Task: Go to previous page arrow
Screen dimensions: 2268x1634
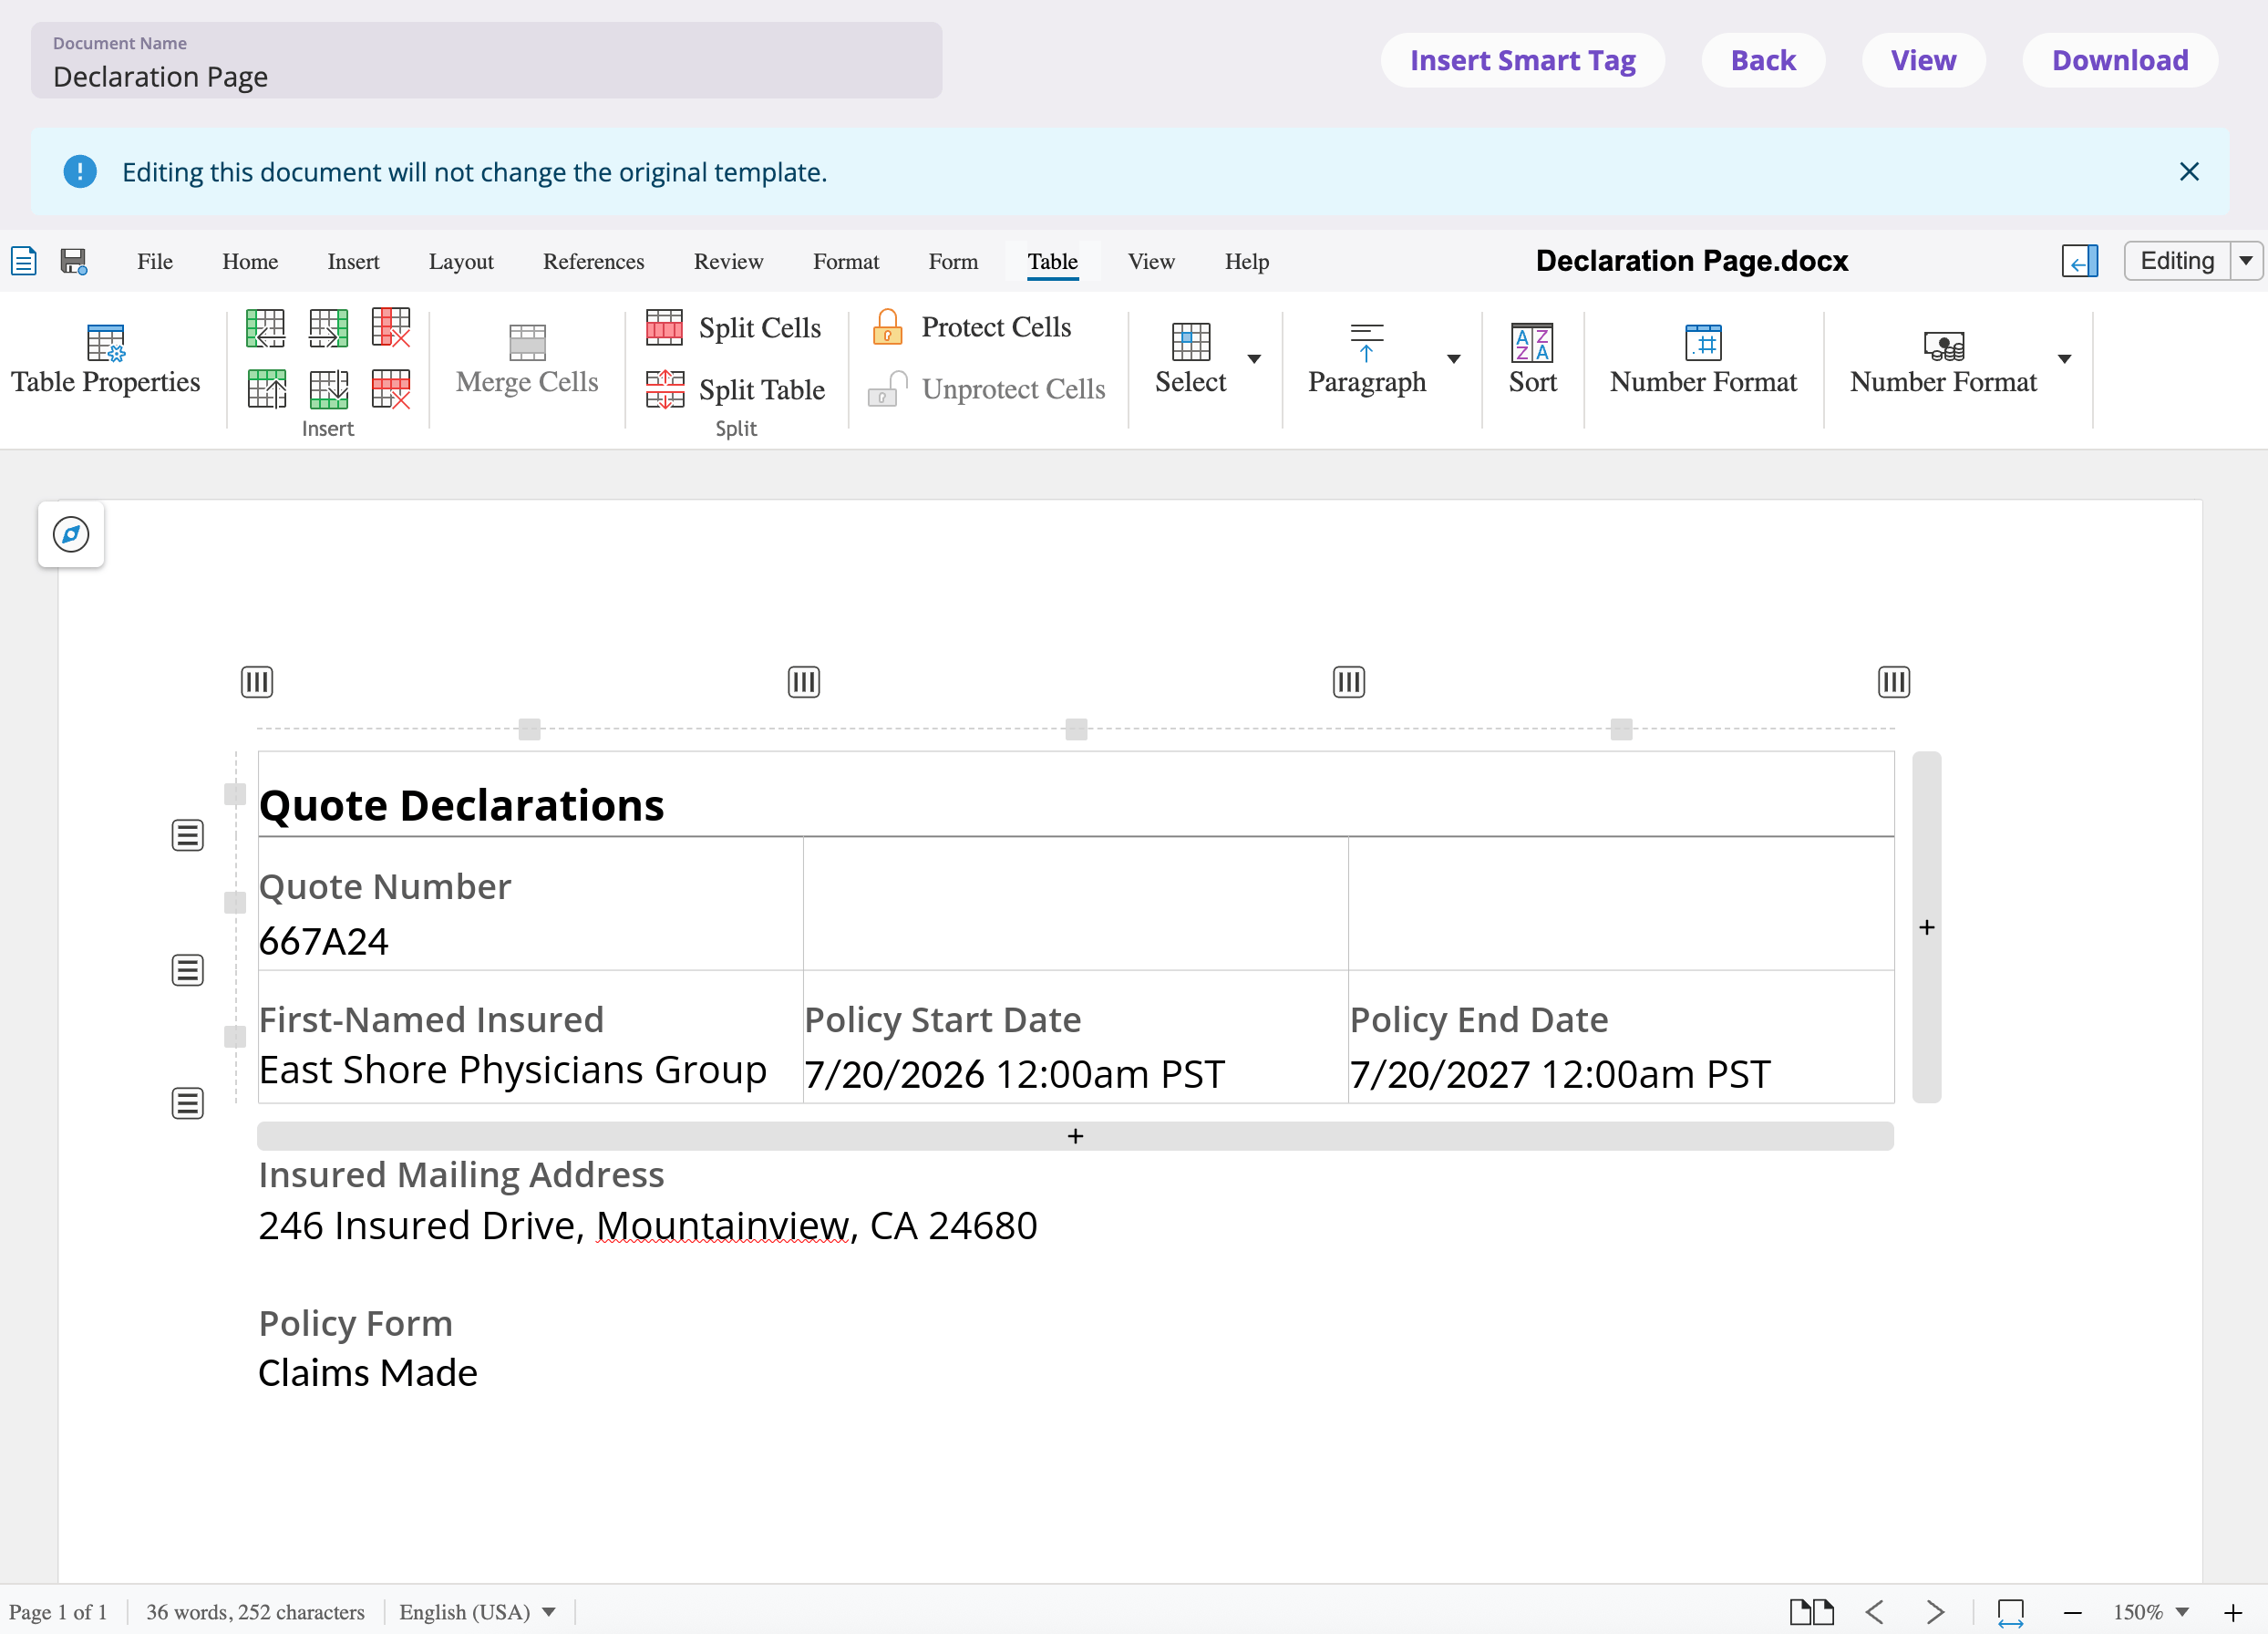Action: click(1875, 1612)
